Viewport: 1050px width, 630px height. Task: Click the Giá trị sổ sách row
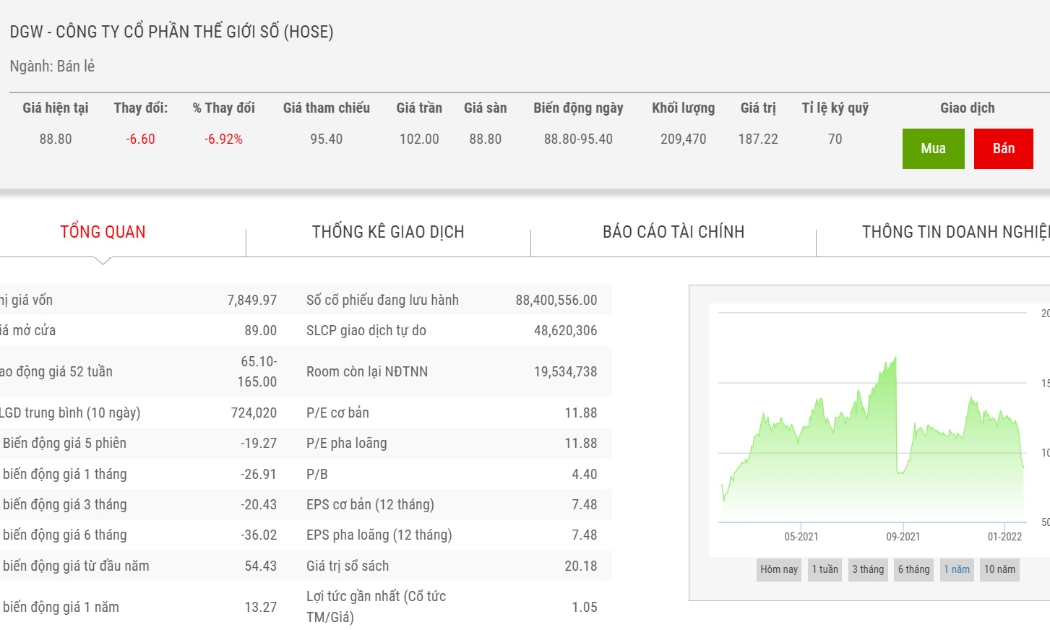pos(452,566)
